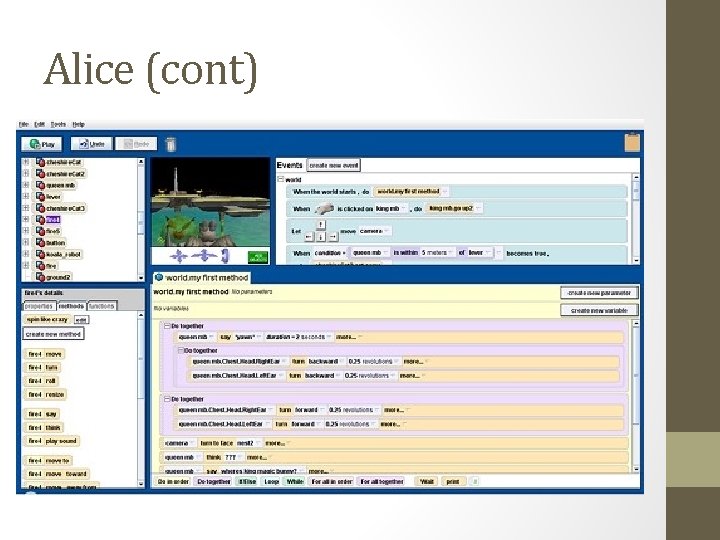Click object tree scrollbar down arrow
Viewport: 720px width, 540px height.
pos(141,278)
